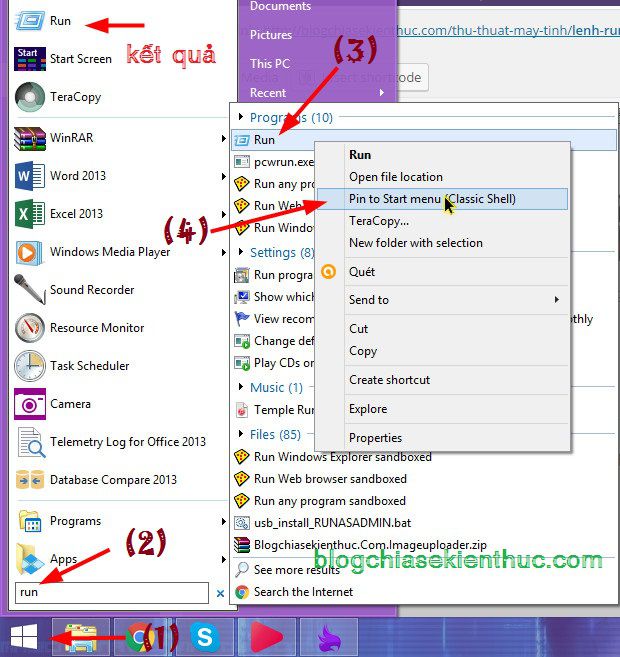Open the Resource Monitor gauge icon
620x657 pixels.
30,328
